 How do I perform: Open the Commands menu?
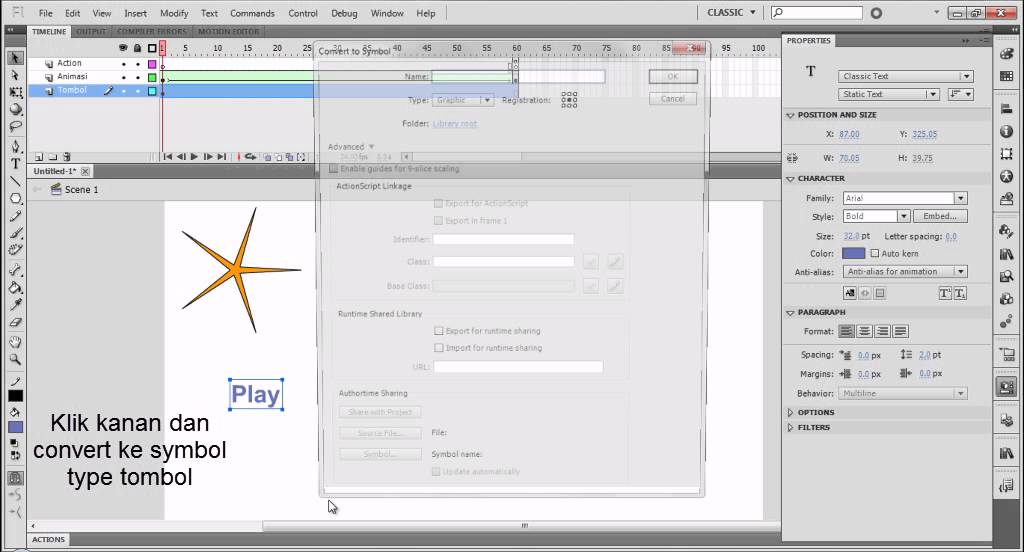pos(252,13)
